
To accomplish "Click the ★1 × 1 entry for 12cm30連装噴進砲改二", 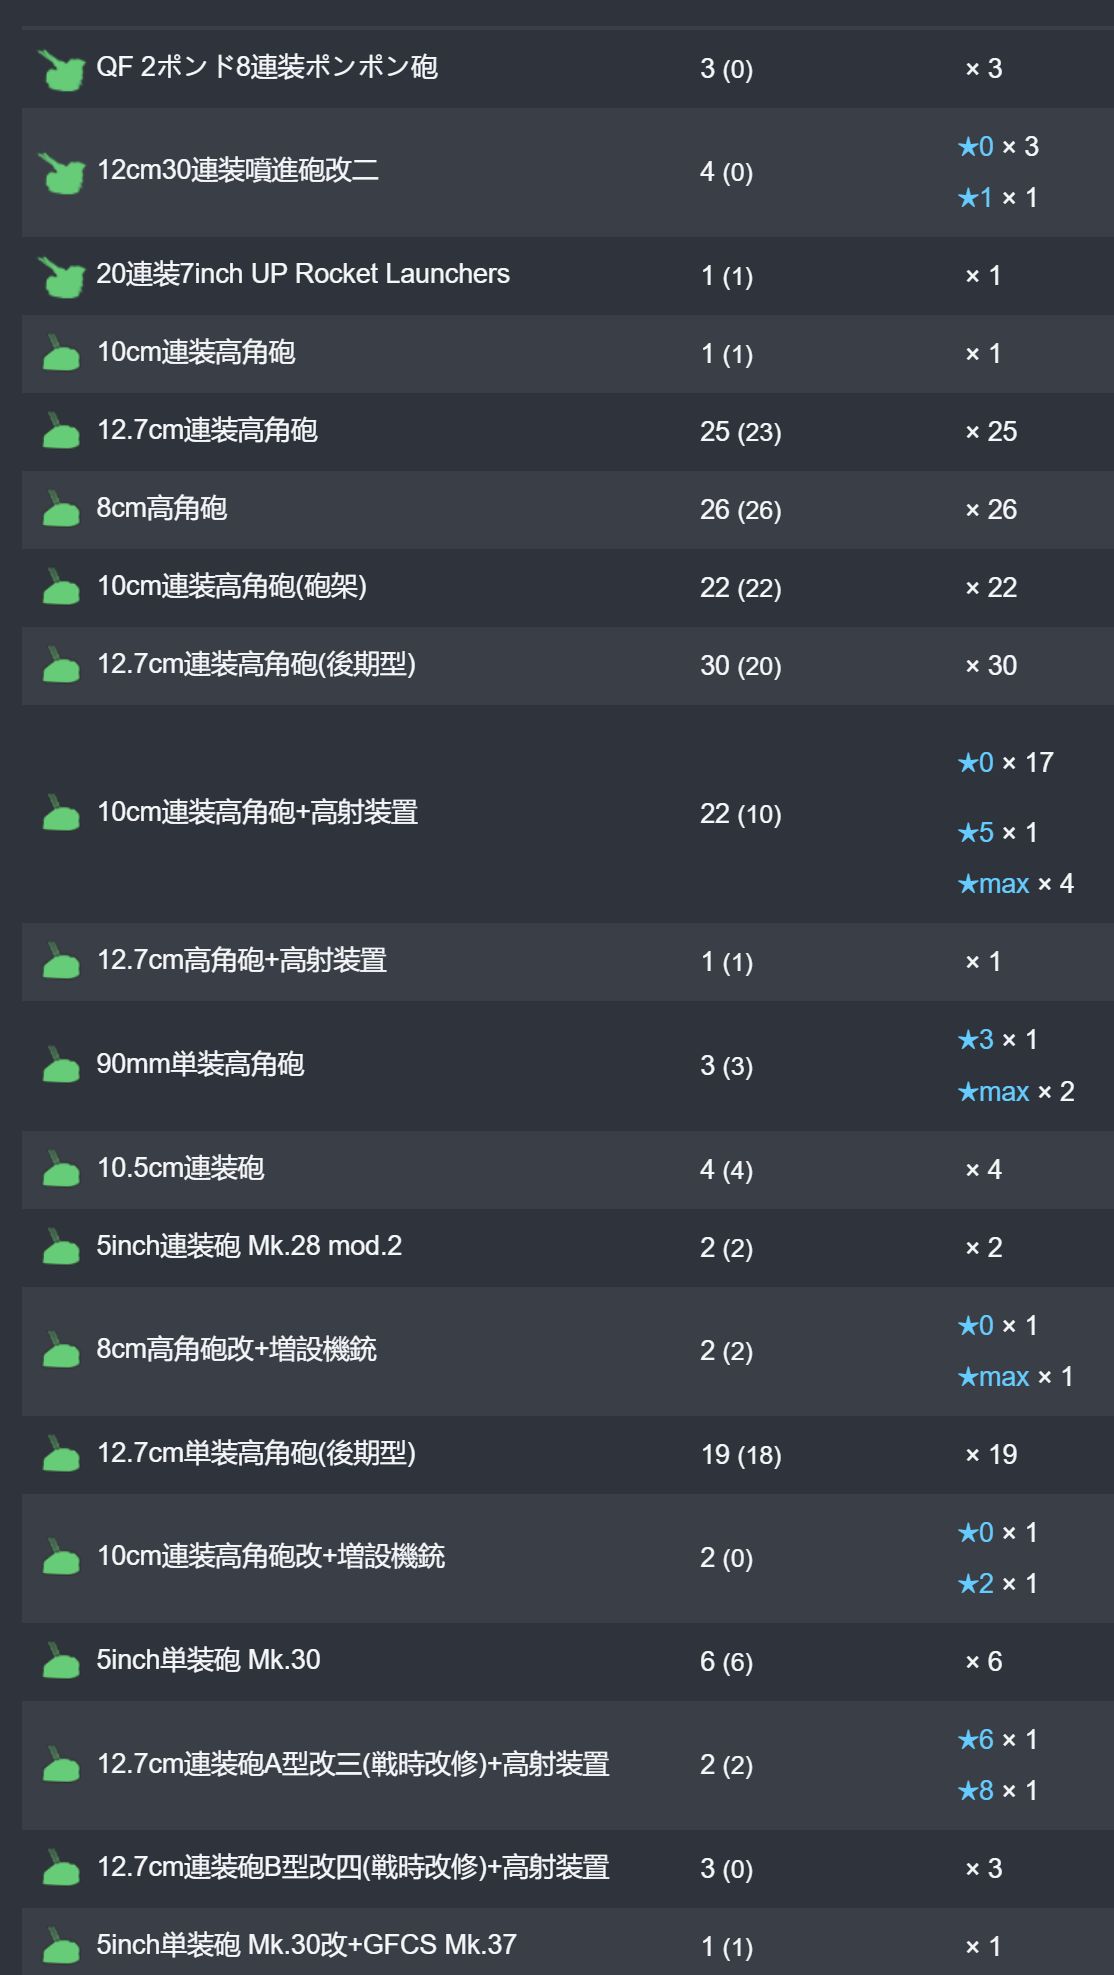I will [997, 198].
